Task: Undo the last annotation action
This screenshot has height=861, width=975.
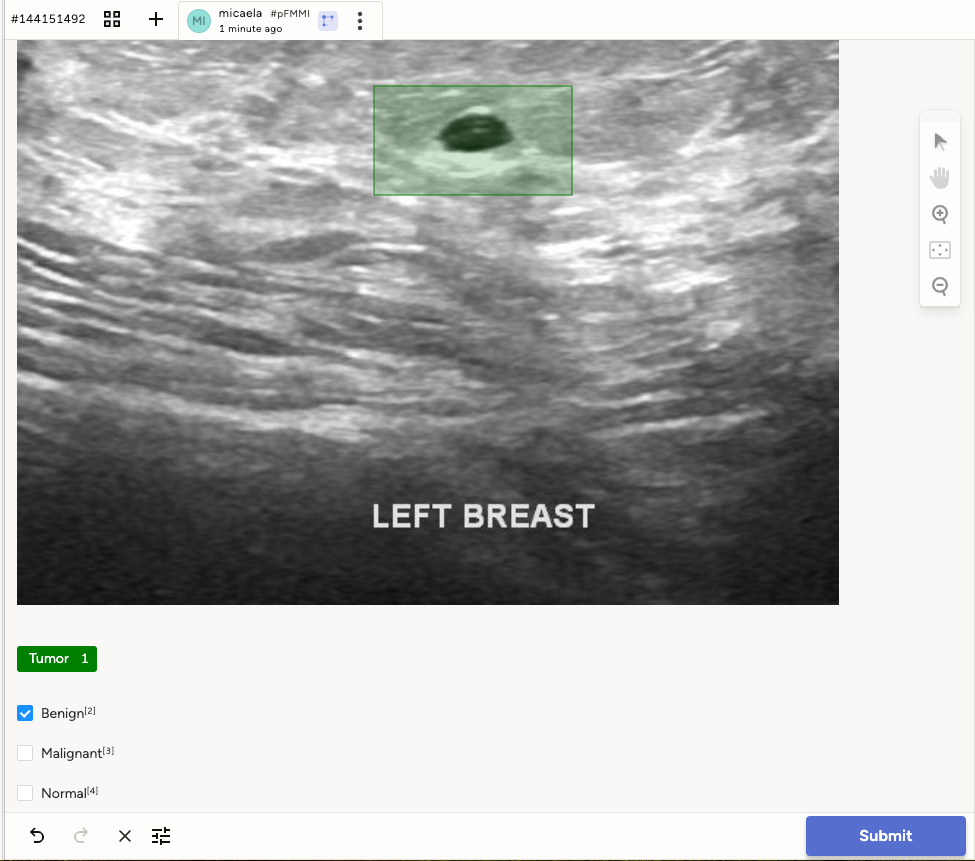Action: coord(37,836)
